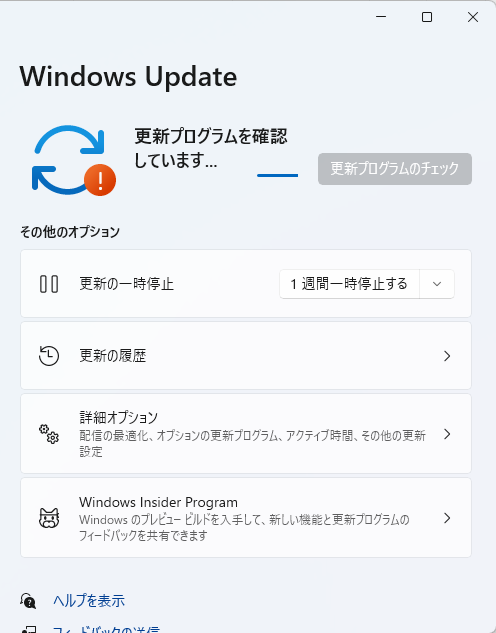Click the gears icon for 詳細オプション
The height and width of the screenshot is (633, 496).
pos(49,434)
